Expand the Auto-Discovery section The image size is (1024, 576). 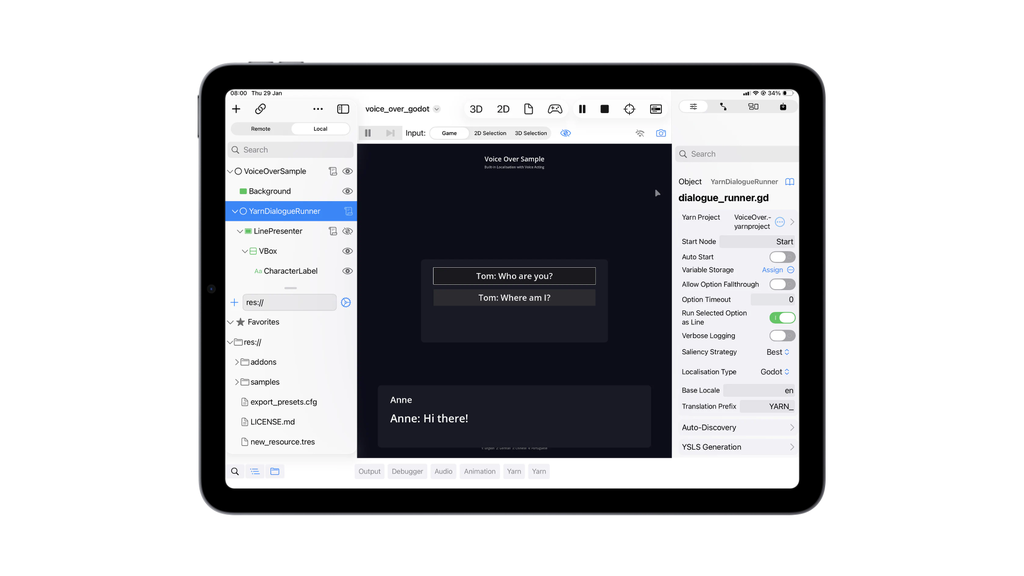(738, 427)
